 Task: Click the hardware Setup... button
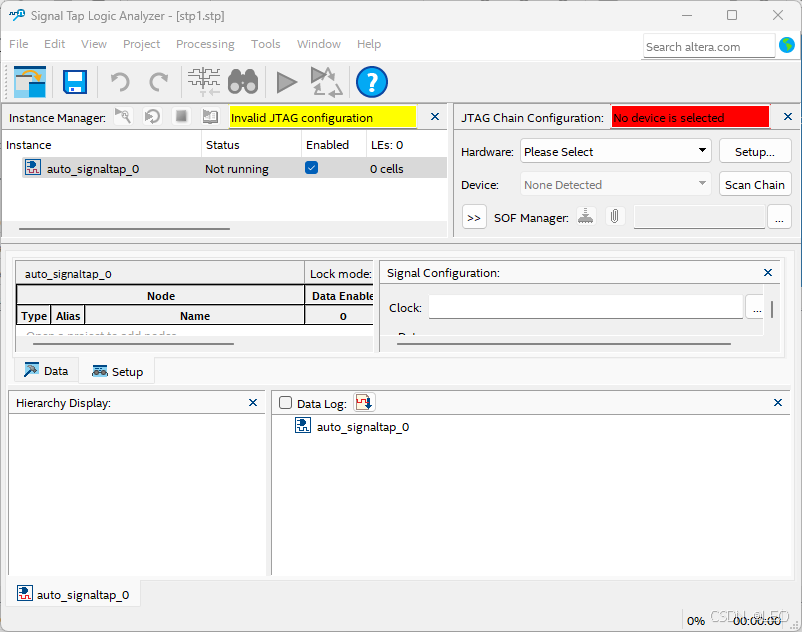[x=755, y=152]
